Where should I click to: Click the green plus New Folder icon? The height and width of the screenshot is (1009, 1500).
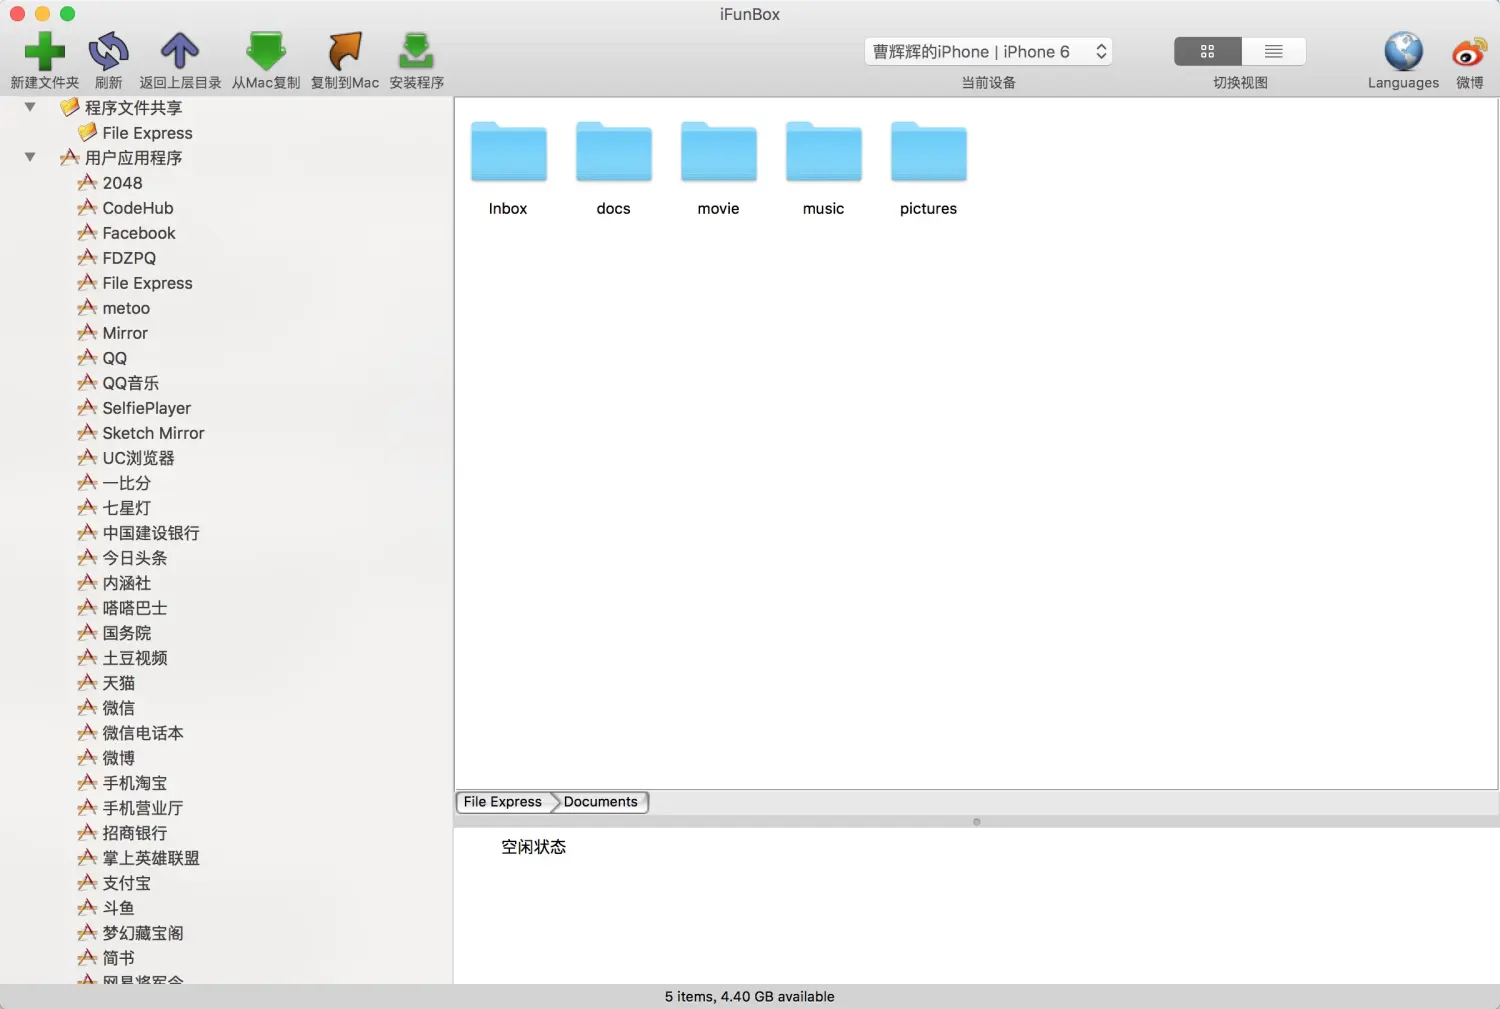point(45,51)
